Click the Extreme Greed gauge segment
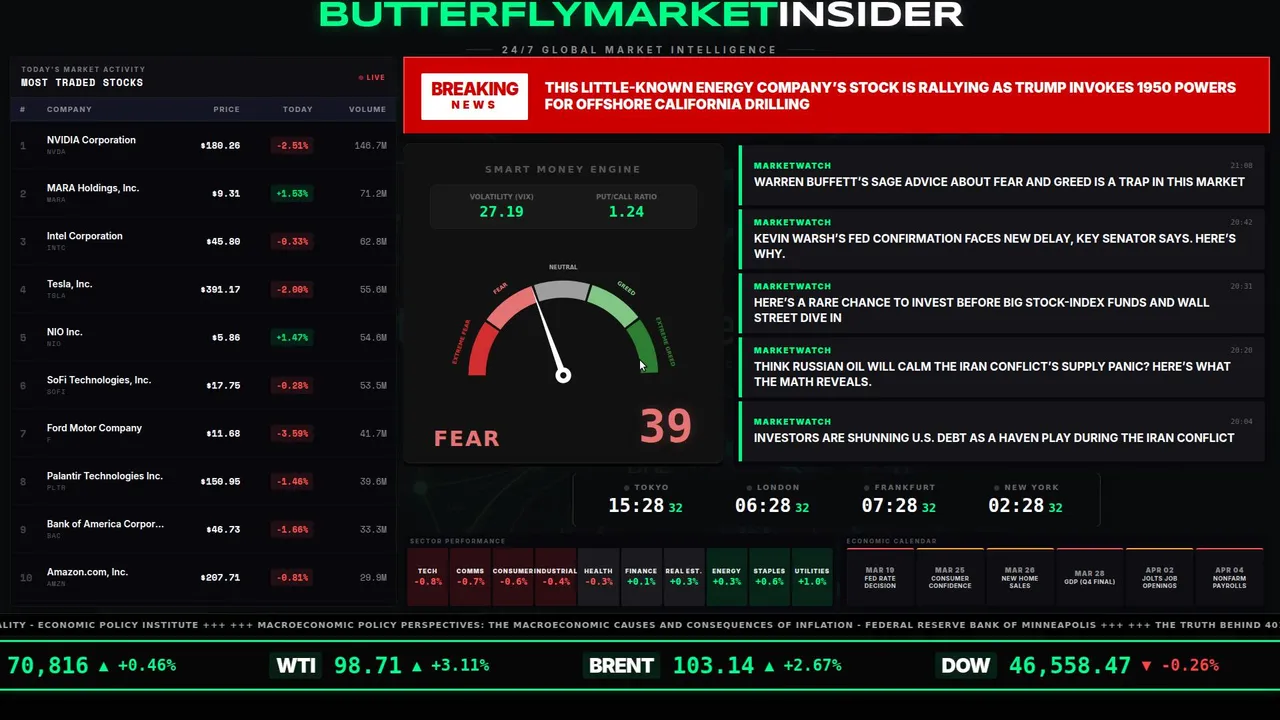Viewport: 1280px width, 720px height. pyautogui.click(x=644, y=350)
